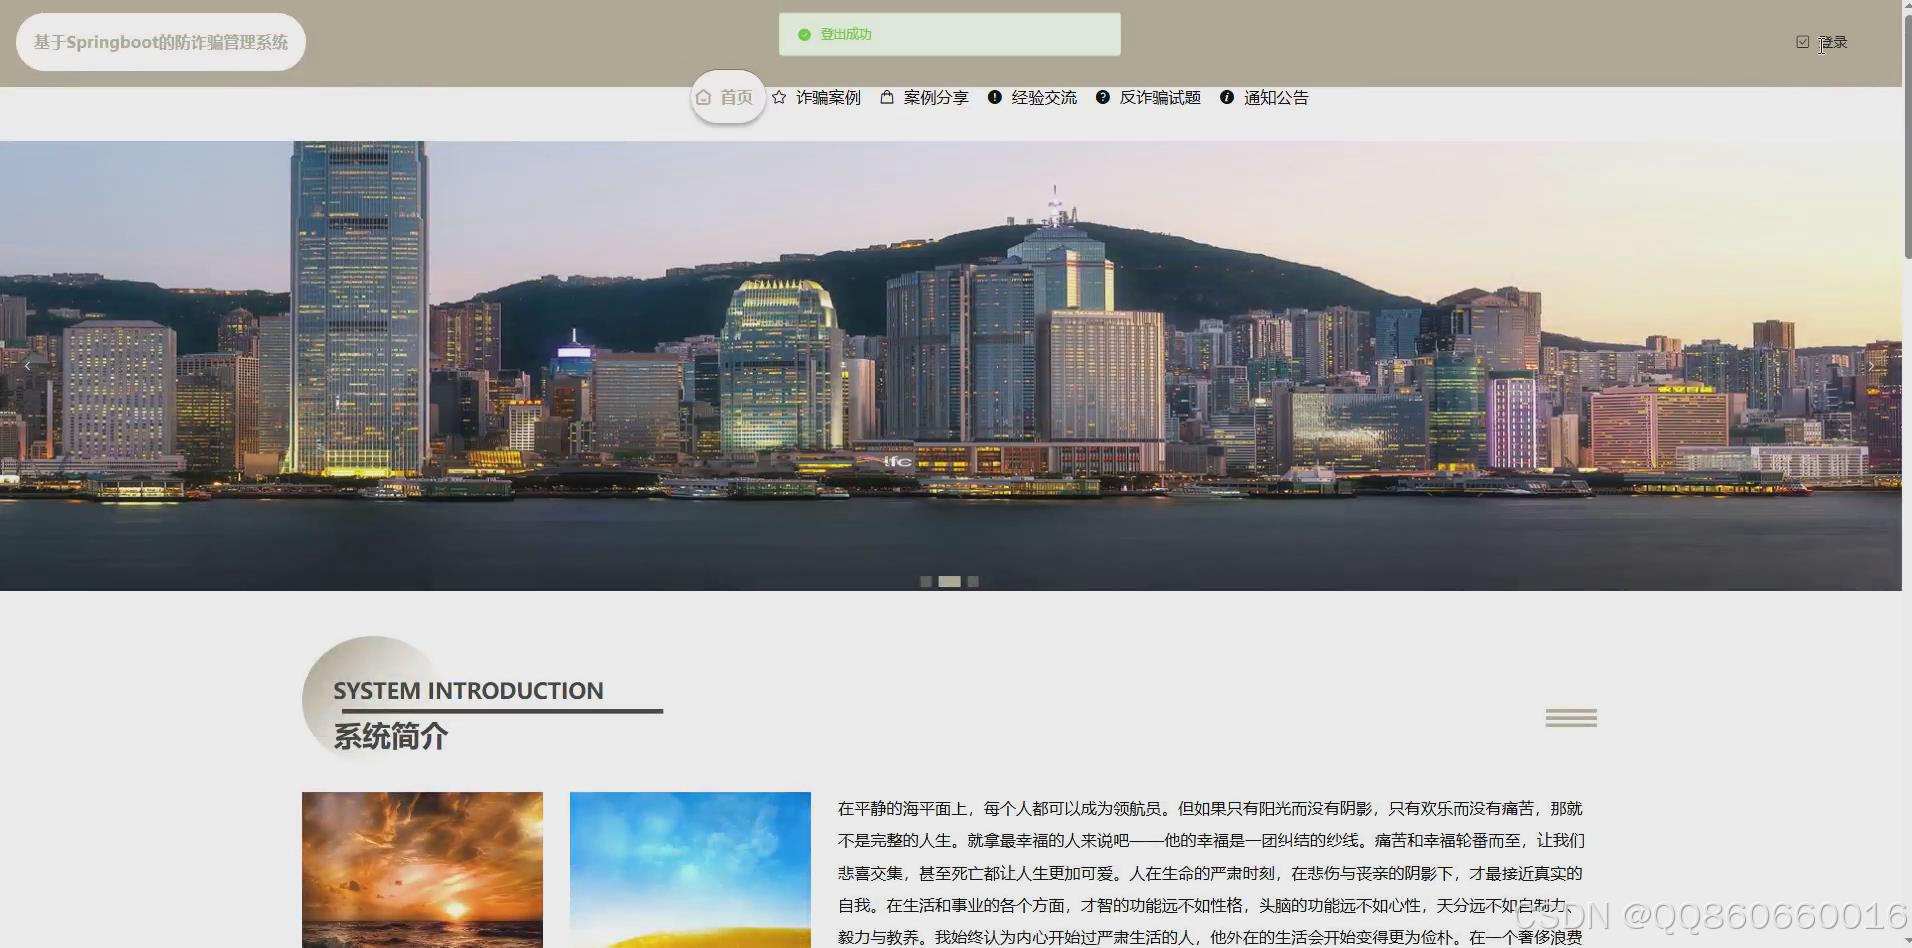Viewport: 1912px width, 948px height.
Task: Click the 基于Springboot的防诈骗管理系统 title button
Action: 161,42
